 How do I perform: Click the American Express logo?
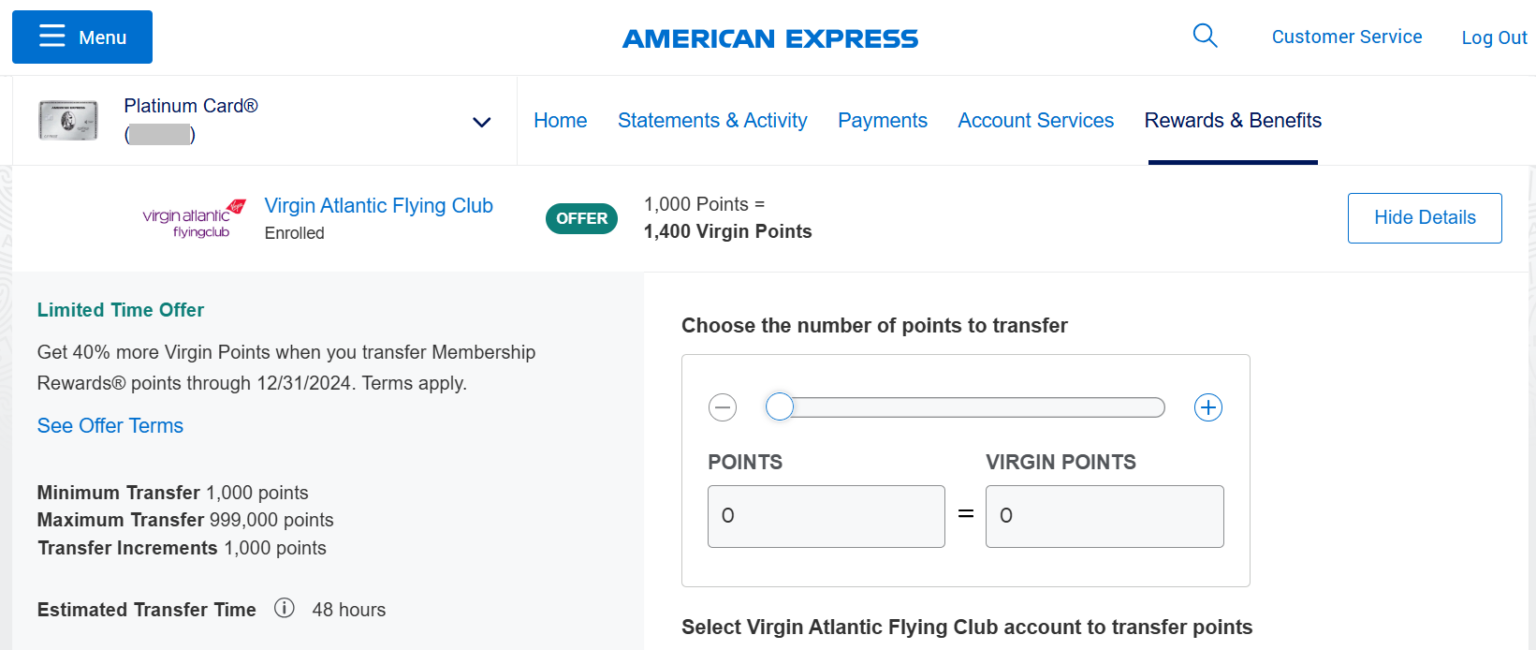pos(769,39)
